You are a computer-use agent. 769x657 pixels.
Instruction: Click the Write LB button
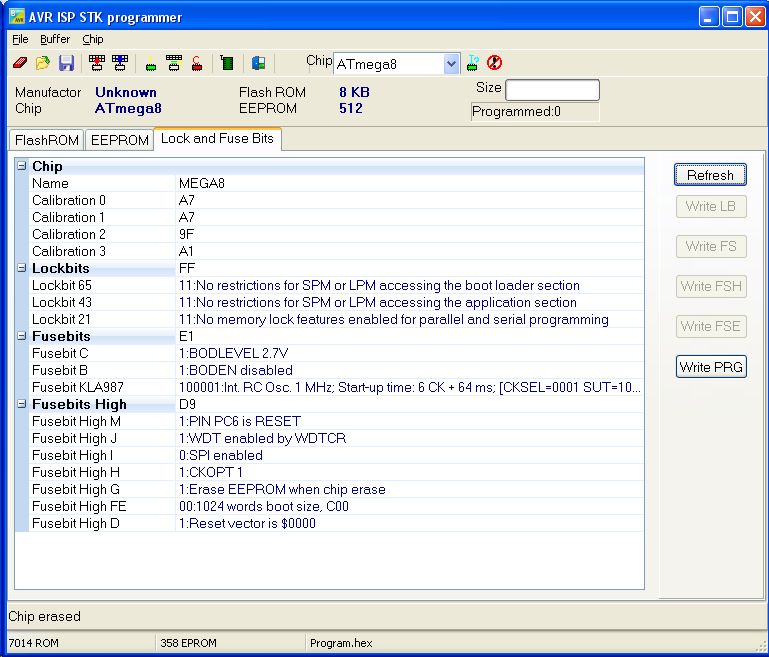[711, 206]
